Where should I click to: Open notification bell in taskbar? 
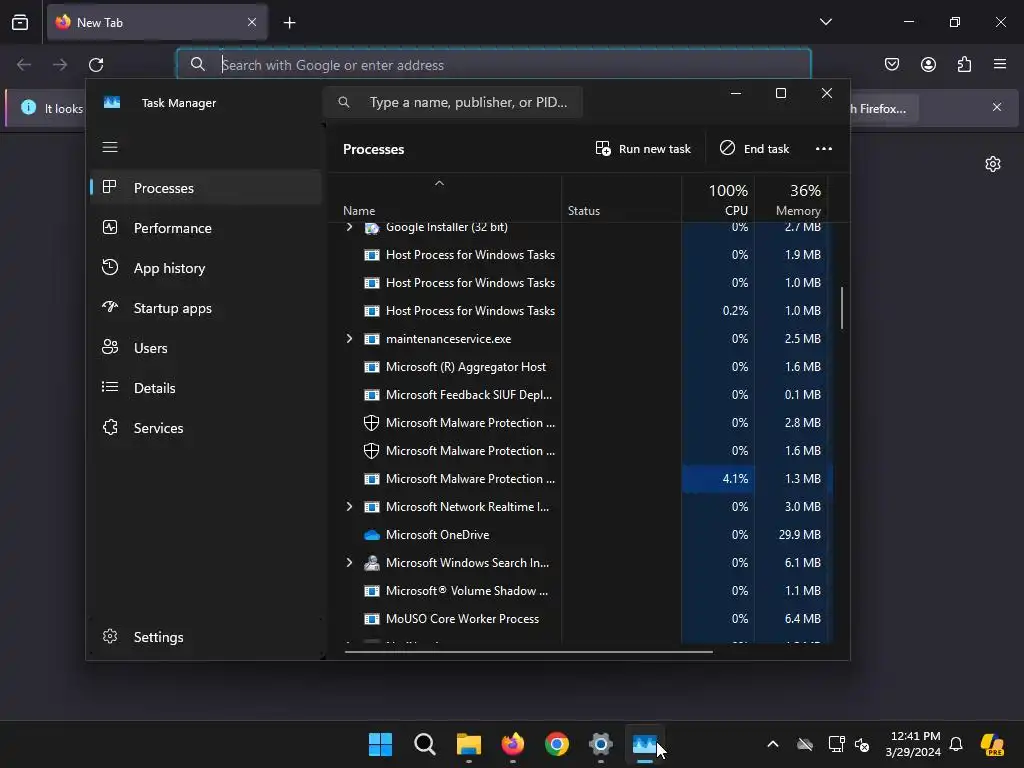(x=956, y=744)
